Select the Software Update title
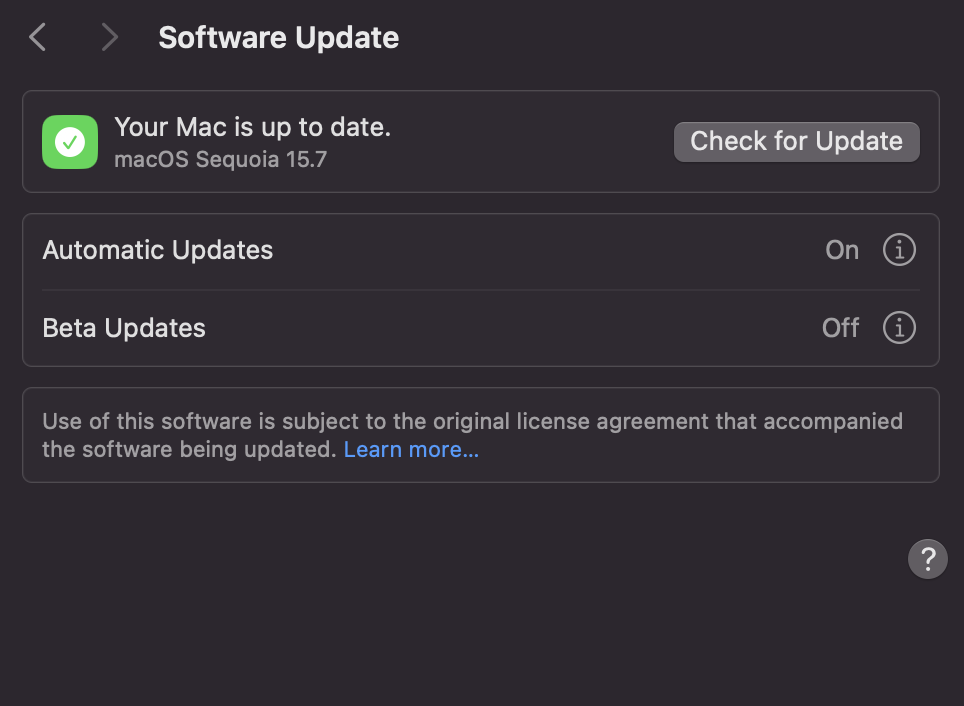Screen dimensions: 964x706 click(278, 37)
